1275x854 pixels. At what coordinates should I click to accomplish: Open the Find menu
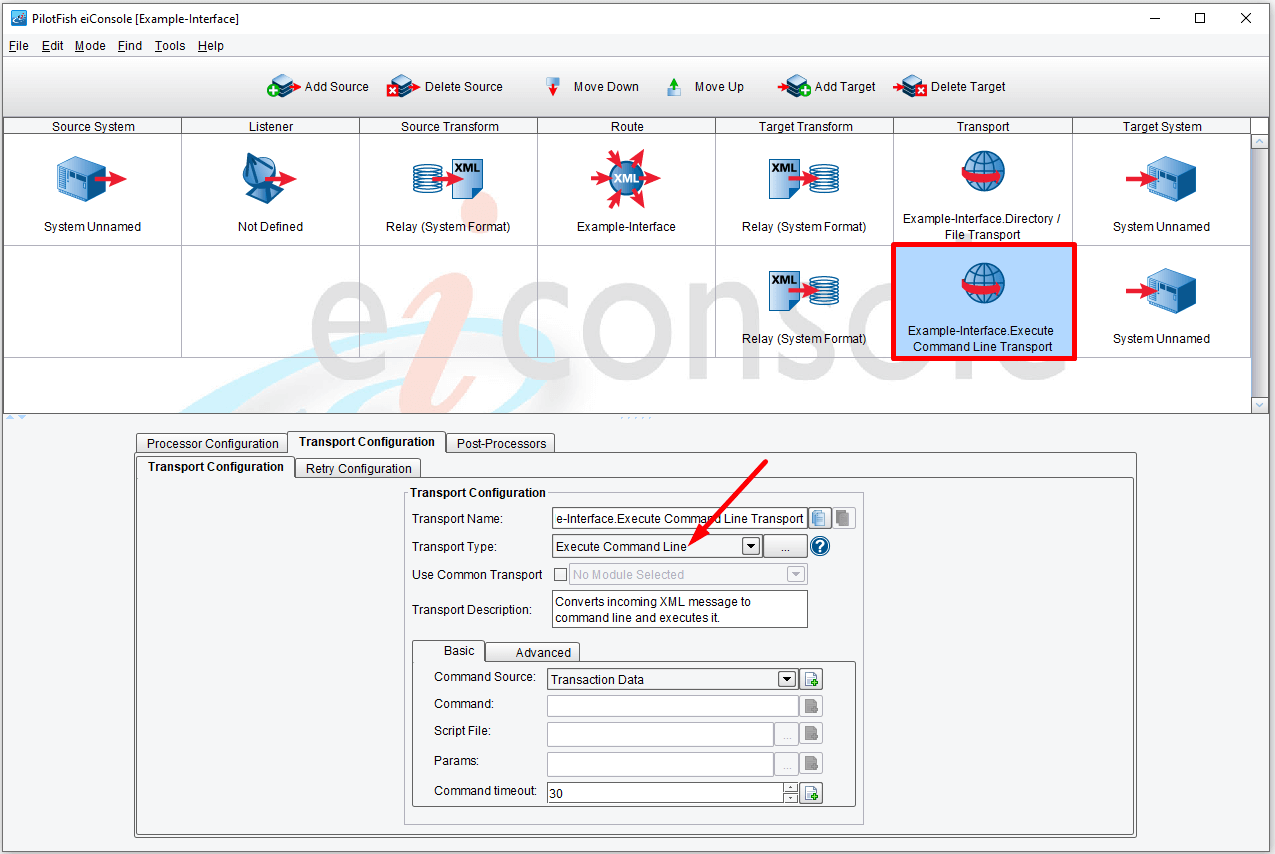130,46
